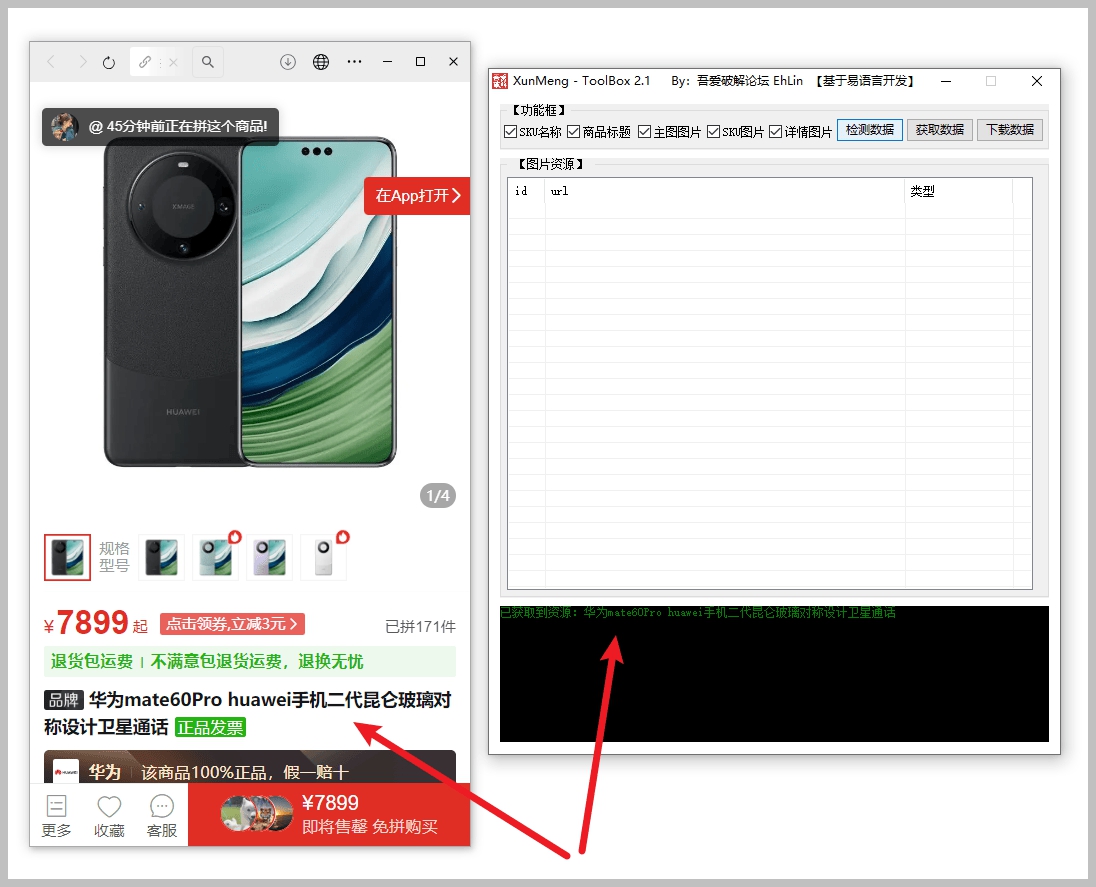Tap the 在App打开 red button

pos(417,196)
